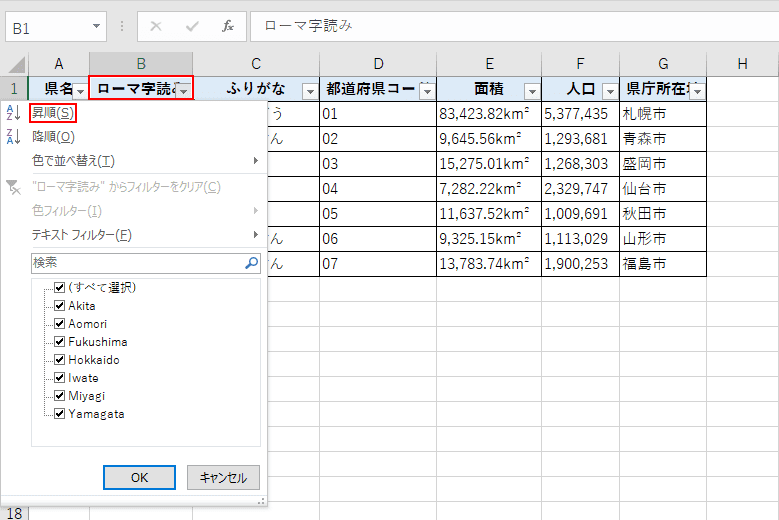Viewport: 779px width, 520px height.
Task: Select column A header
Action: tap(59, 64)
